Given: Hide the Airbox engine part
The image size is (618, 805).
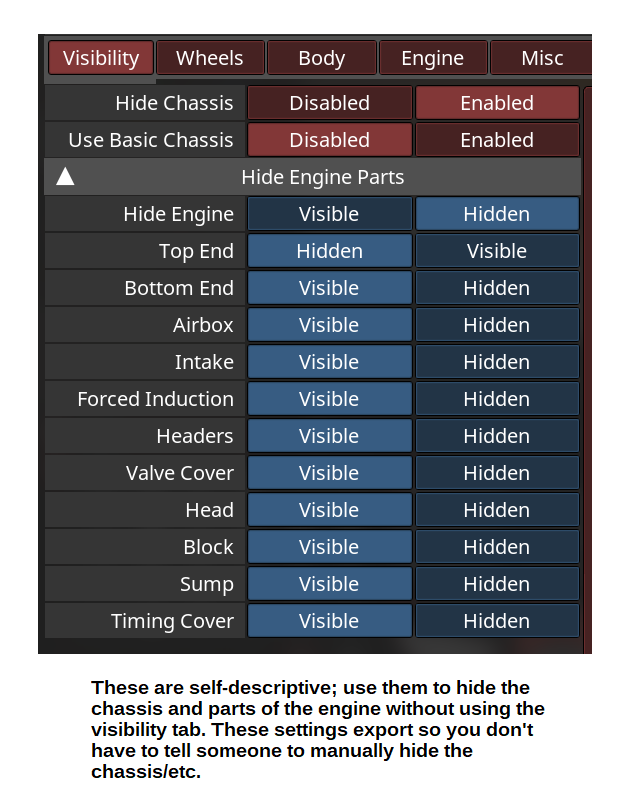Looking at the screenshot, I should point(497,325).
